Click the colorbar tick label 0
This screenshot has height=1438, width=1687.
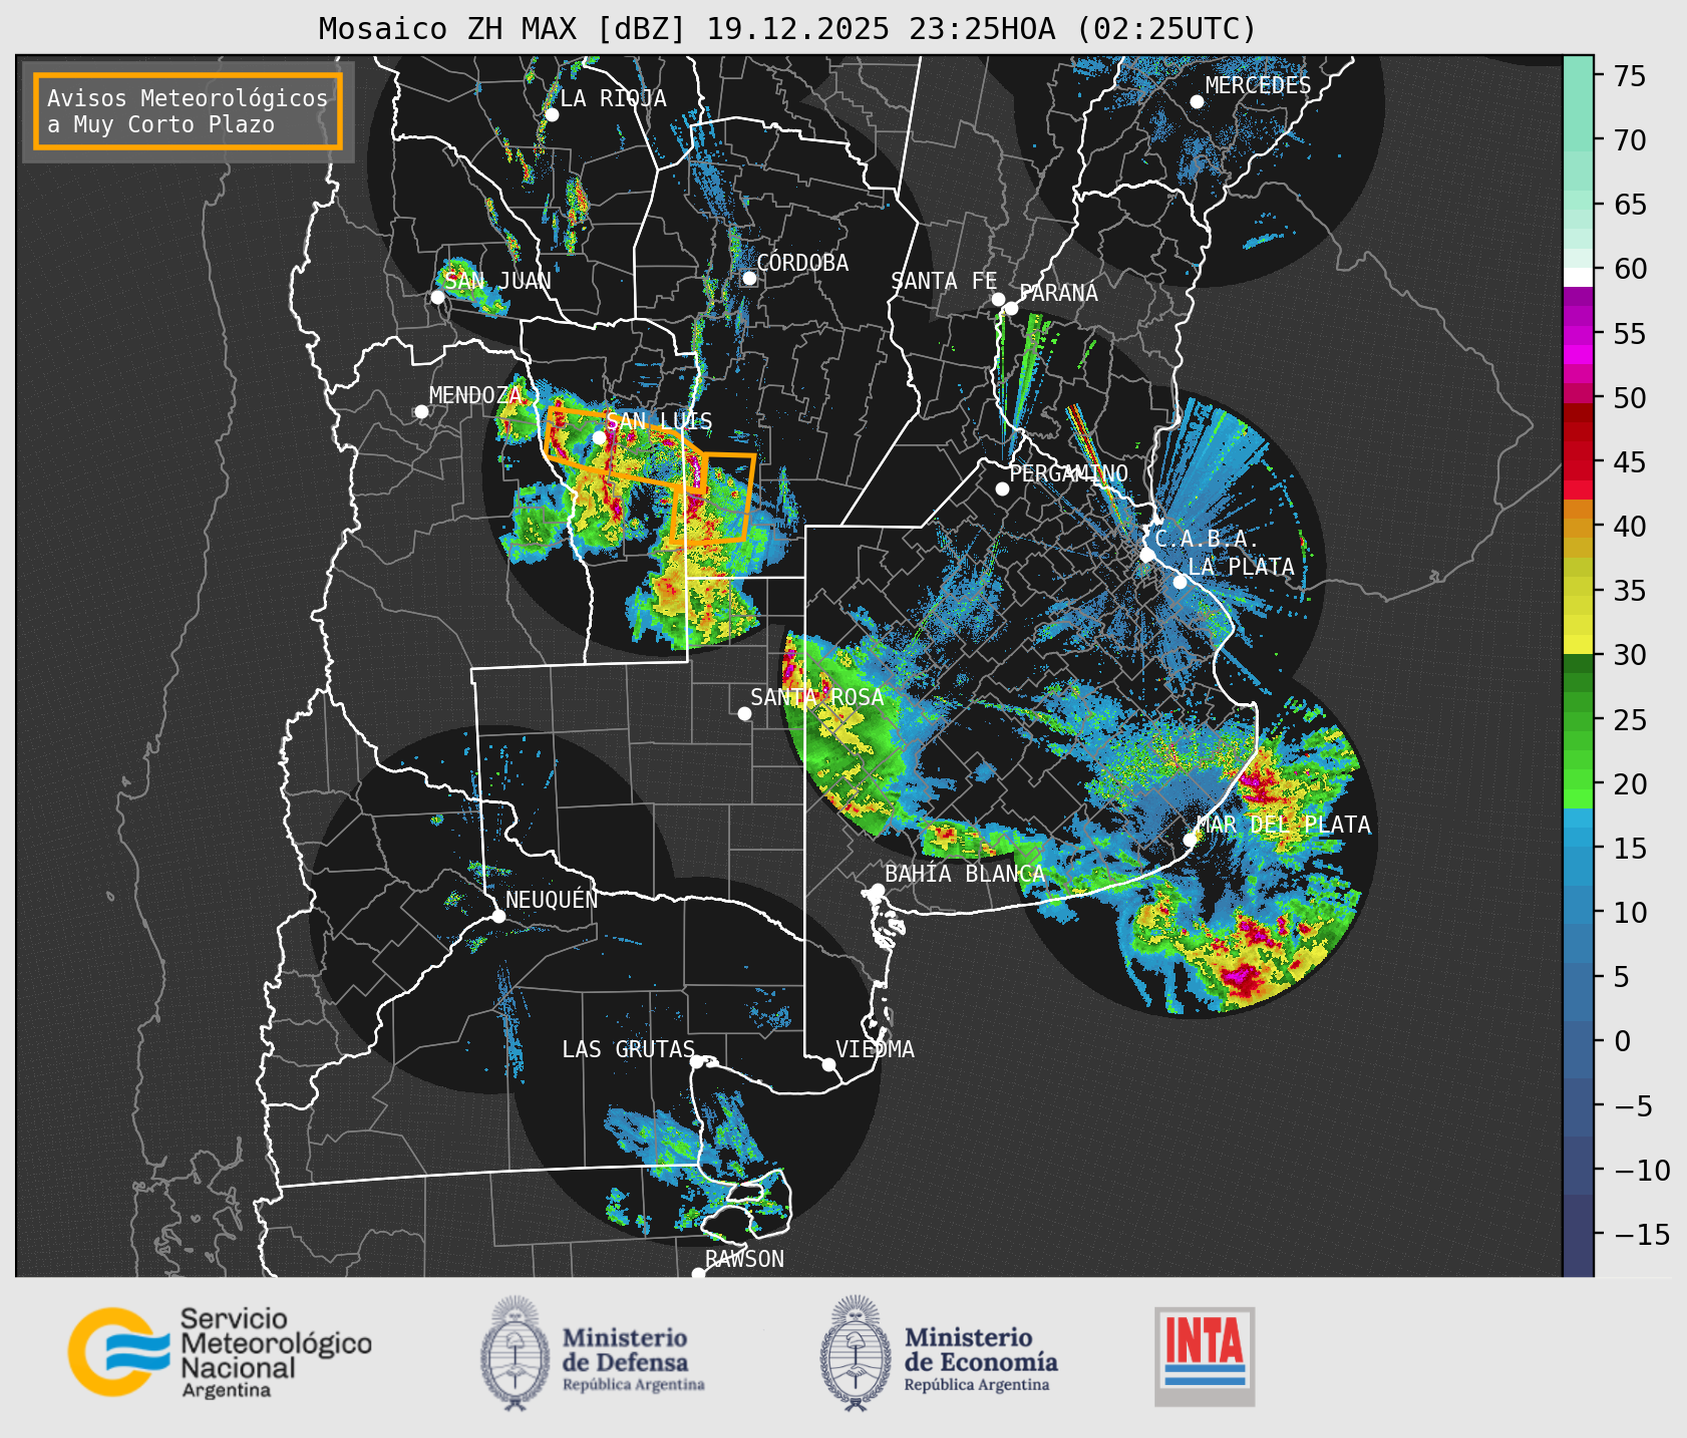[1620, 1041]
